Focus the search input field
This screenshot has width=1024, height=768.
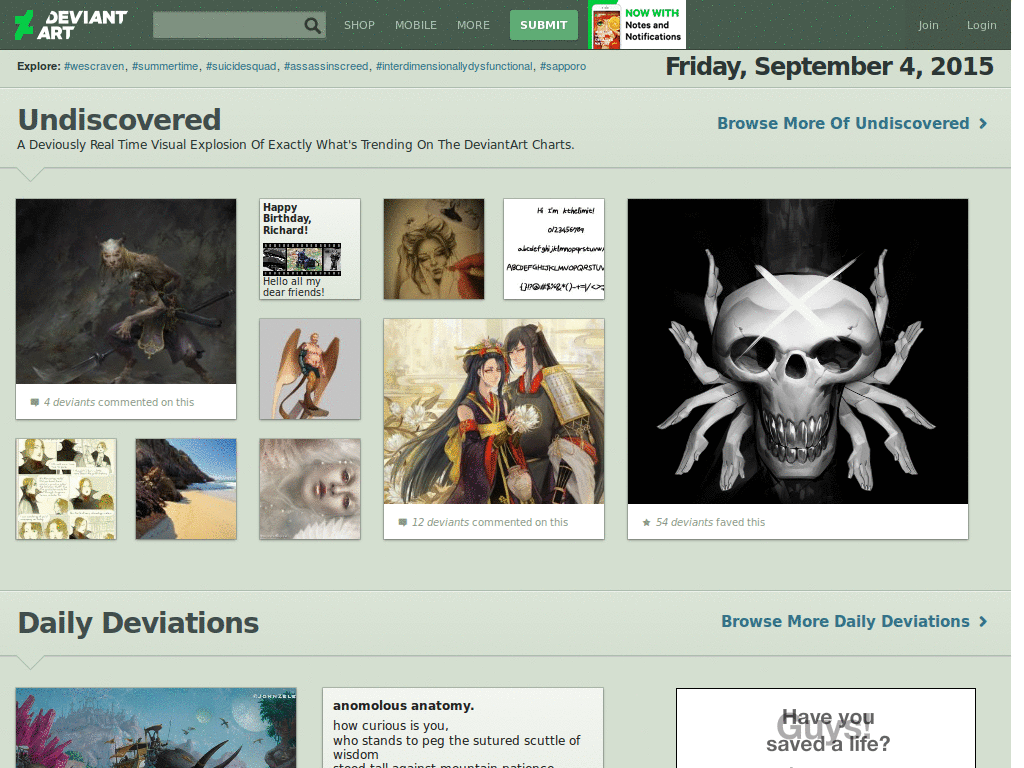229,25
